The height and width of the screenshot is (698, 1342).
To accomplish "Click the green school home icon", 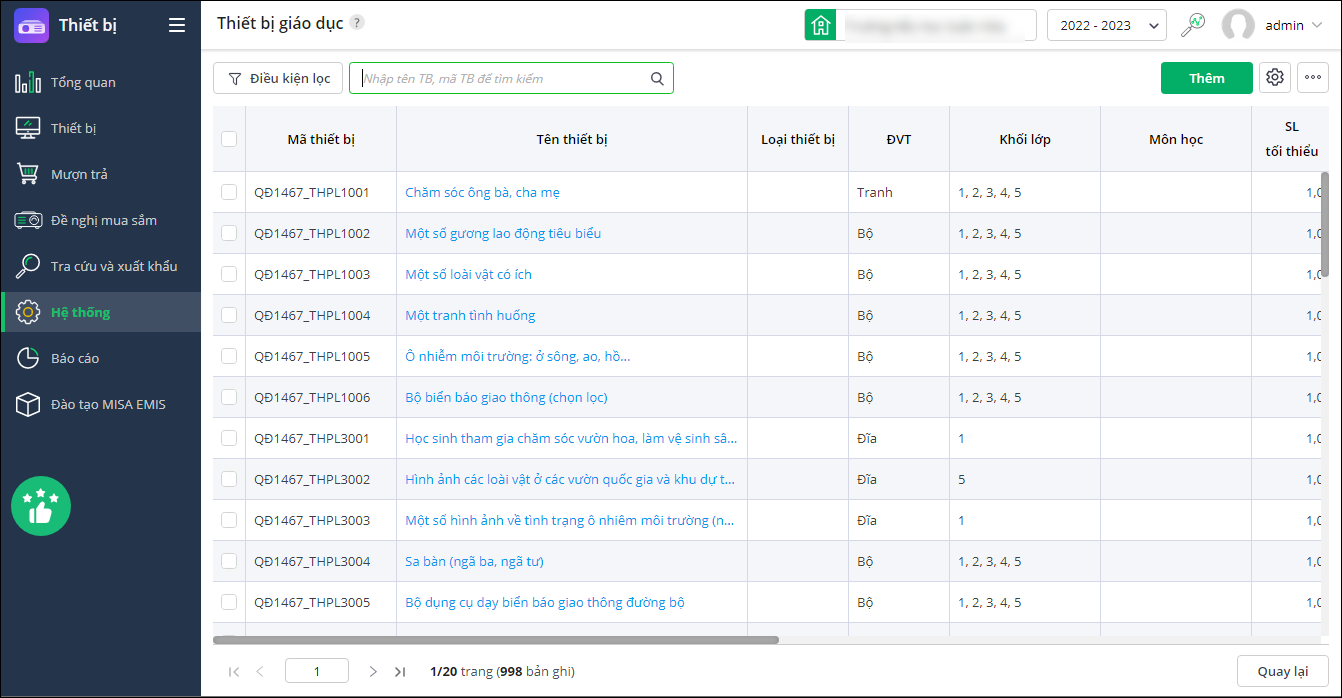I will 821,25.
